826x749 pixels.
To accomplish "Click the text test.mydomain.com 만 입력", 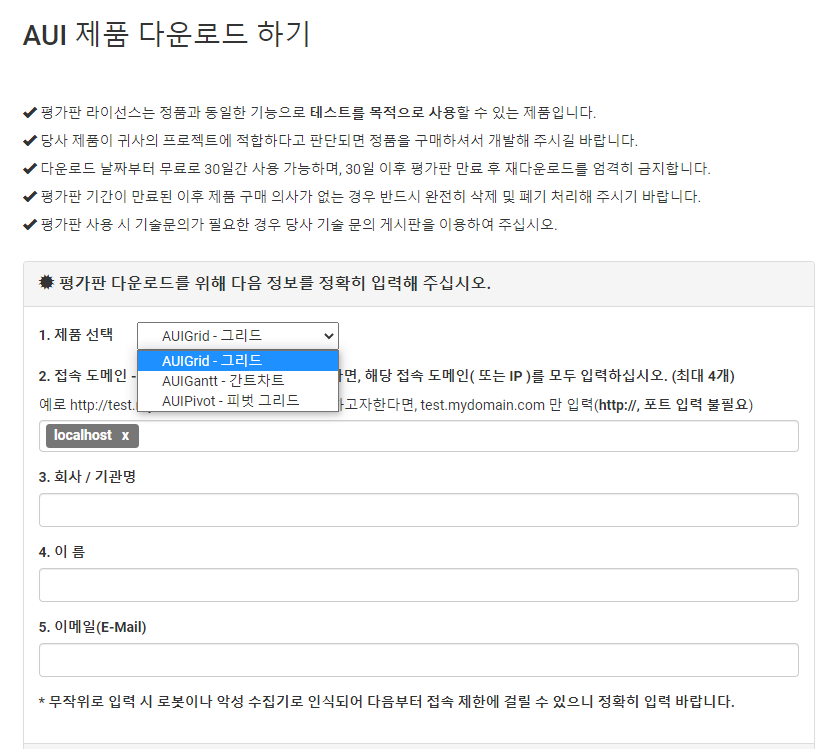I will [x=507, y=405].
